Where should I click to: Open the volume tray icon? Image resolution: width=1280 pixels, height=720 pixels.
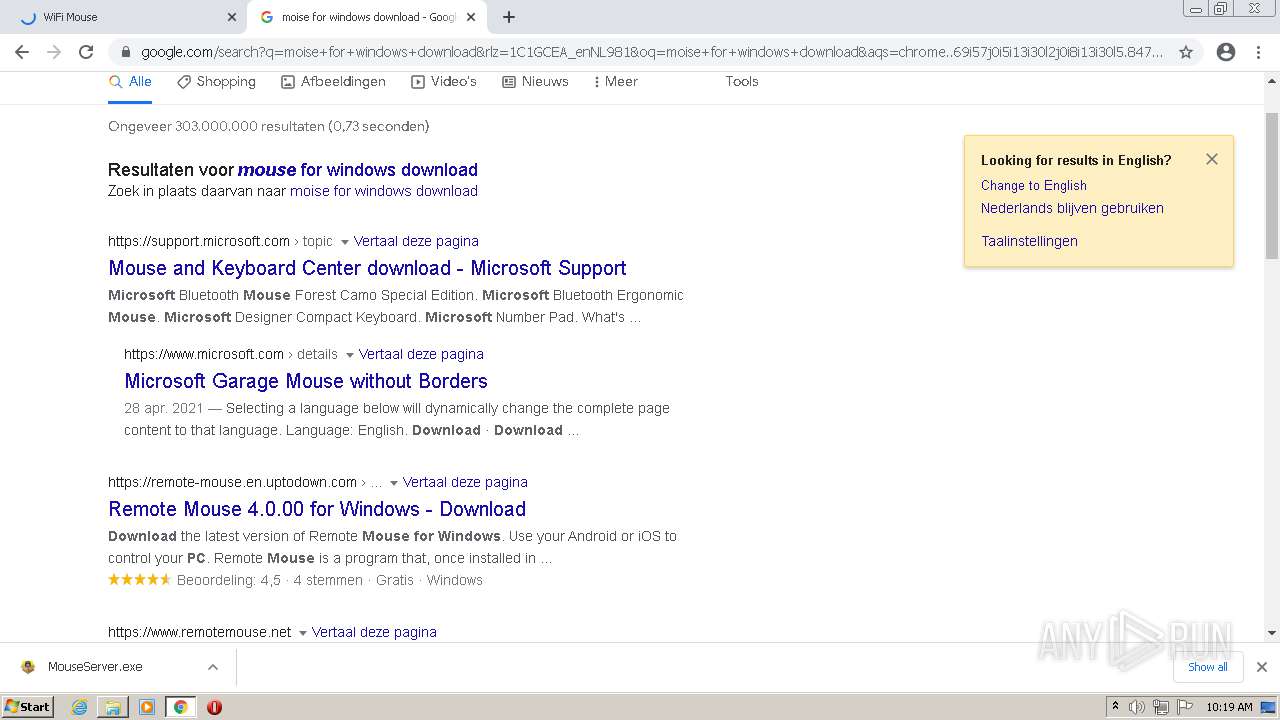coord(1137,707)
